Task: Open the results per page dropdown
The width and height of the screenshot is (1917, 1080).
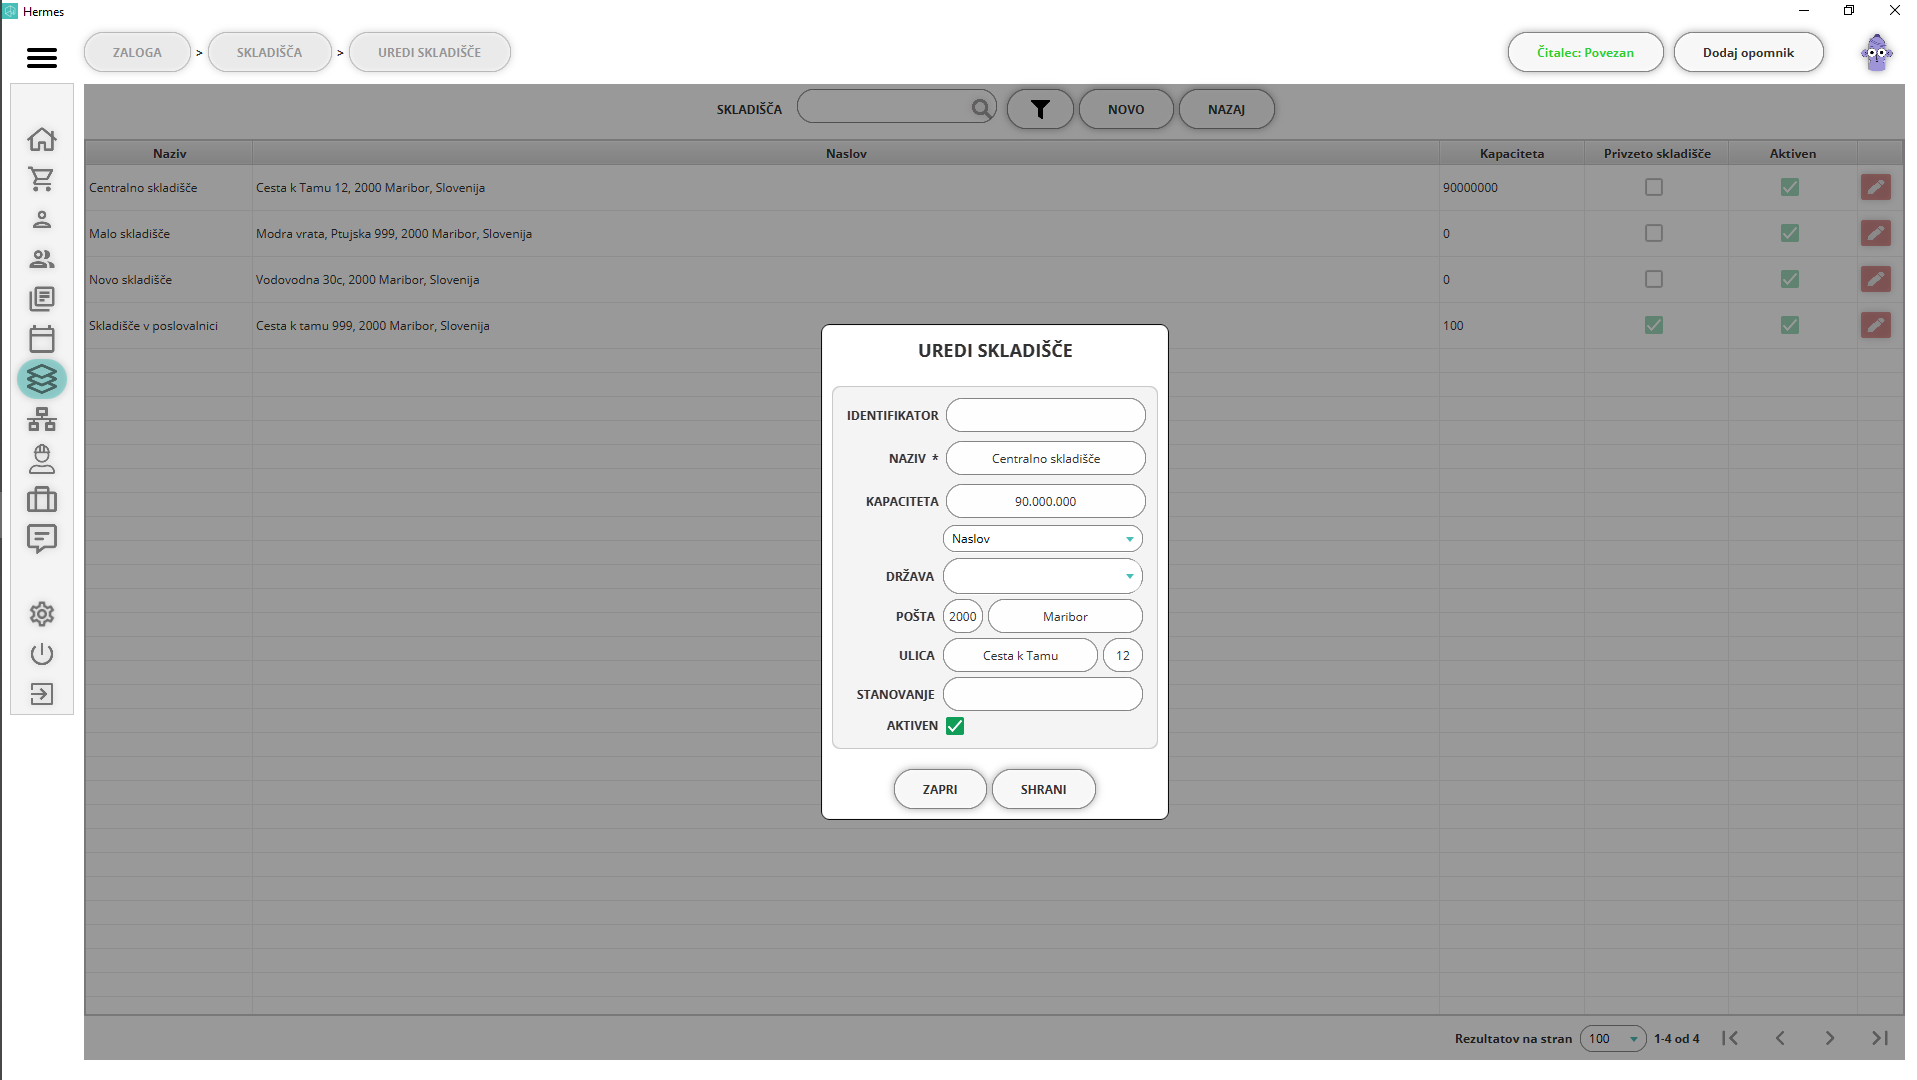Action: click(1613, 1038)
